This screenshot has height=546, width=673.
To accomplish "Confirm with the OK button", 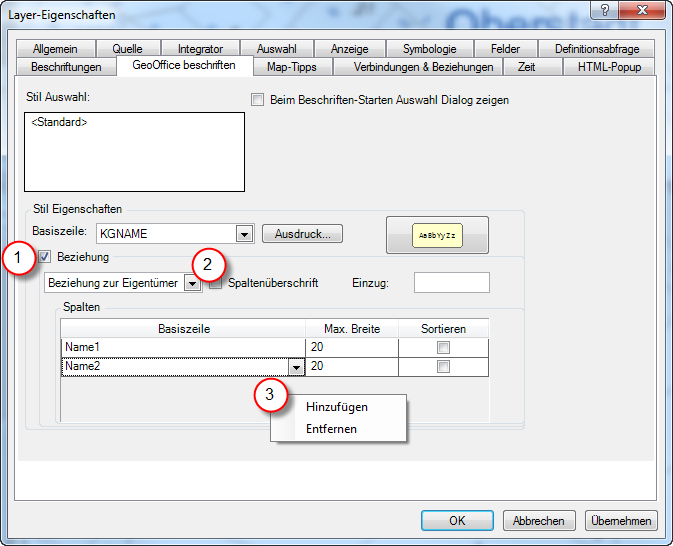I will 457,520.
